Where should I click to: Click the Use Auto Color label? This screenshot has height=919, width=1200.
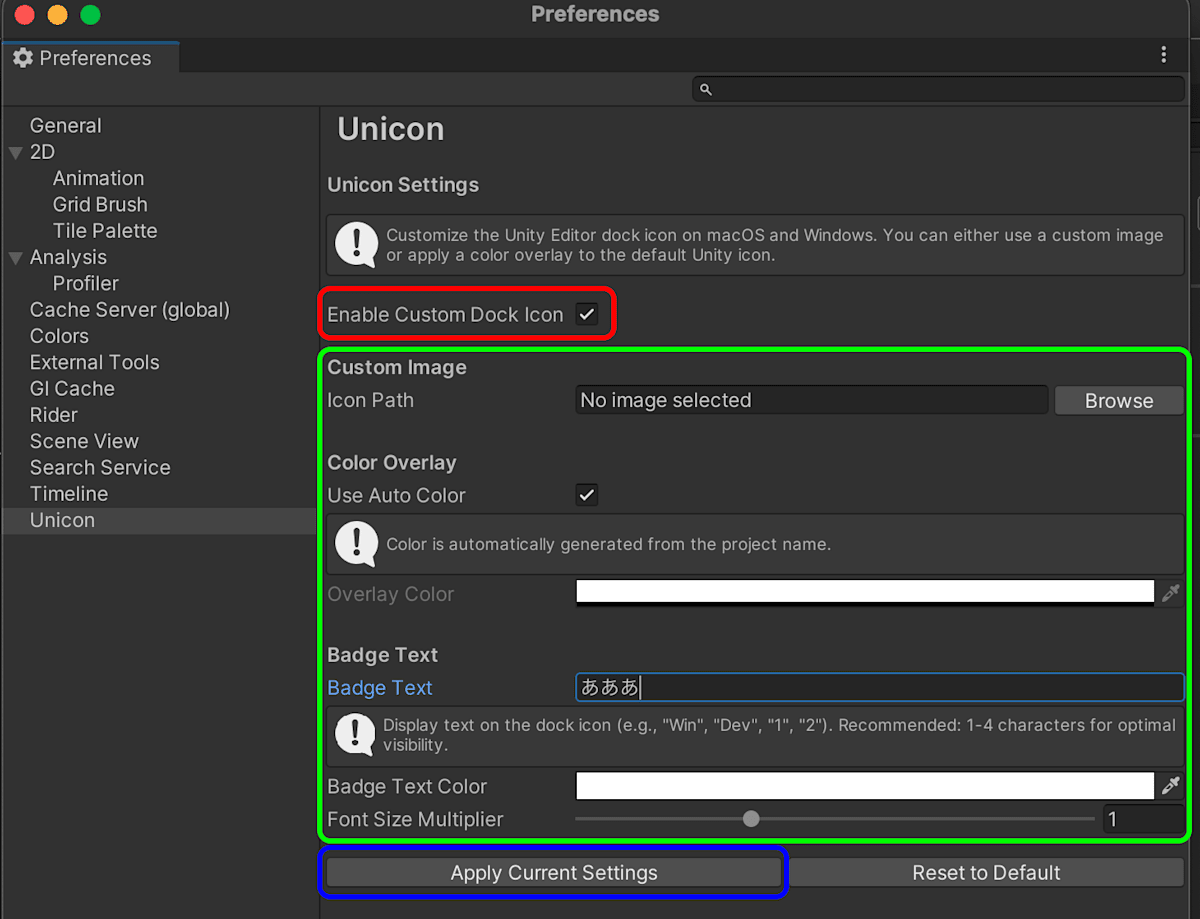tap(397, 495)
